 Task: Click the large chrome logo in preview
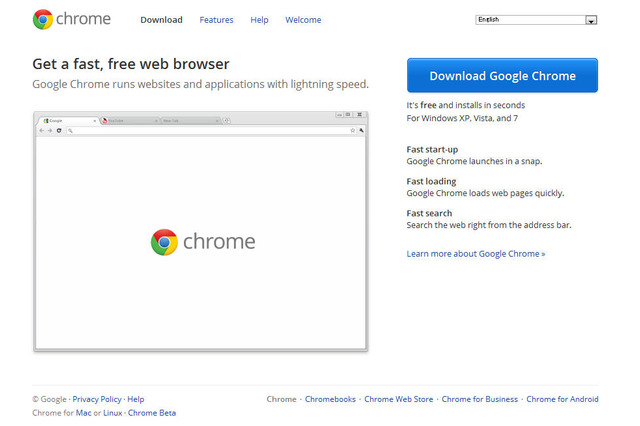pos(203,242)
